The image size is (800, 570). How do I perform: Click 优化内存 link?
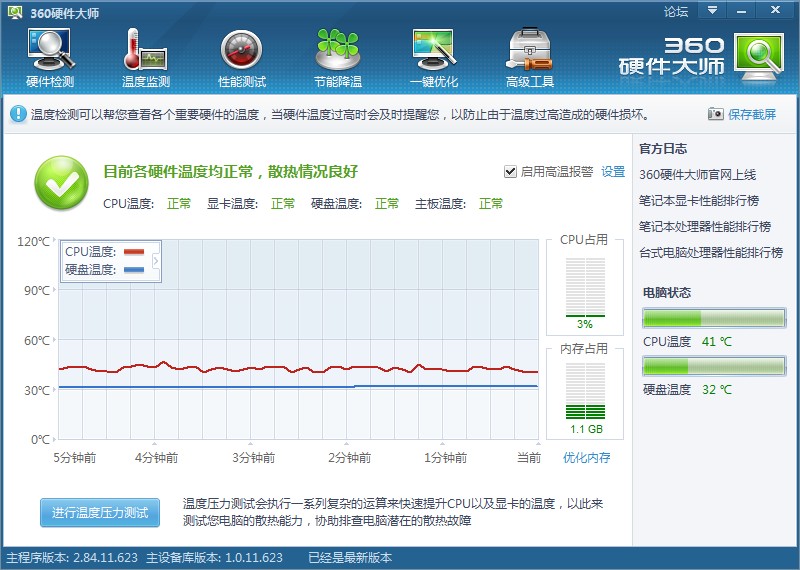[586, 457]
